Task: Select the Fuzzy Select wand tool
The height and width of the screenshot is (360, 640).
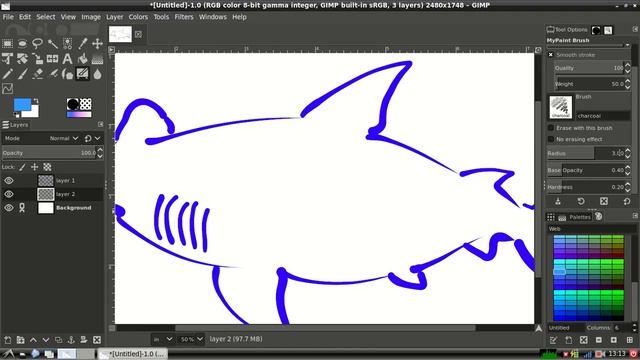Action: (53, 43)
